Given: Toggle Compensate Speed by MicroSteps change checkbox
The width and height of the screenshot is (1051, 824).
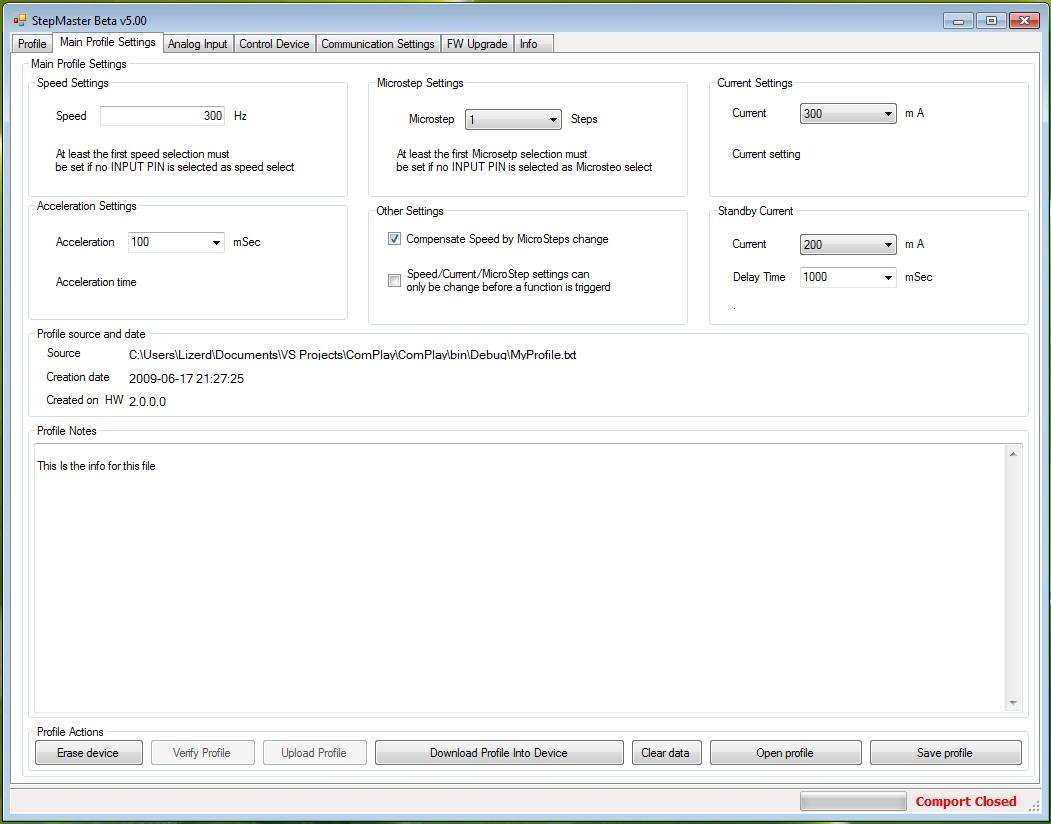Looking at the screenshot, I should pos(394,239).
